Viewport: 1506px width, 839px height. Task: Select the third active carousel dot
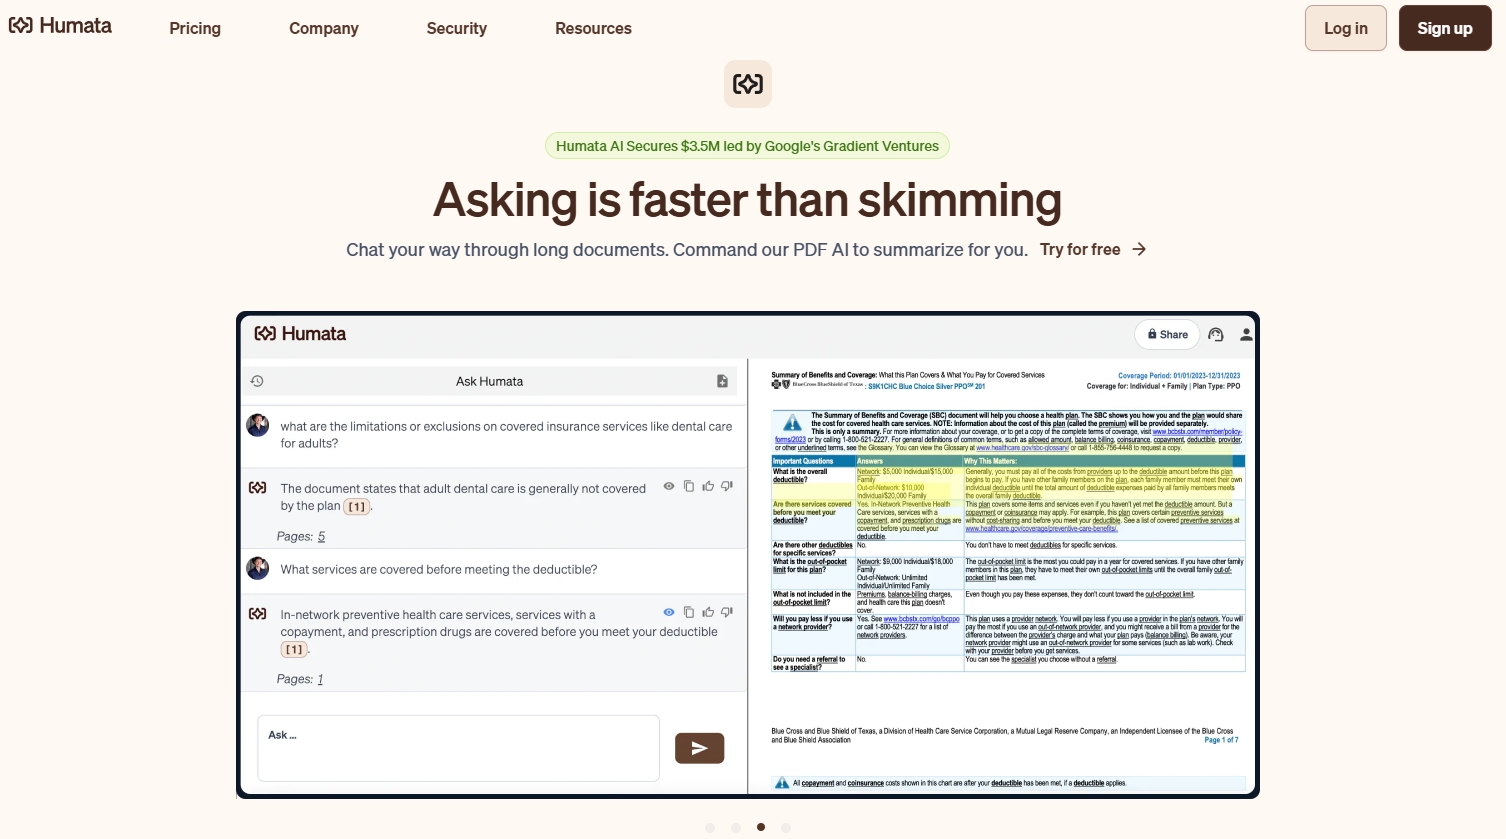coord(761,827)
